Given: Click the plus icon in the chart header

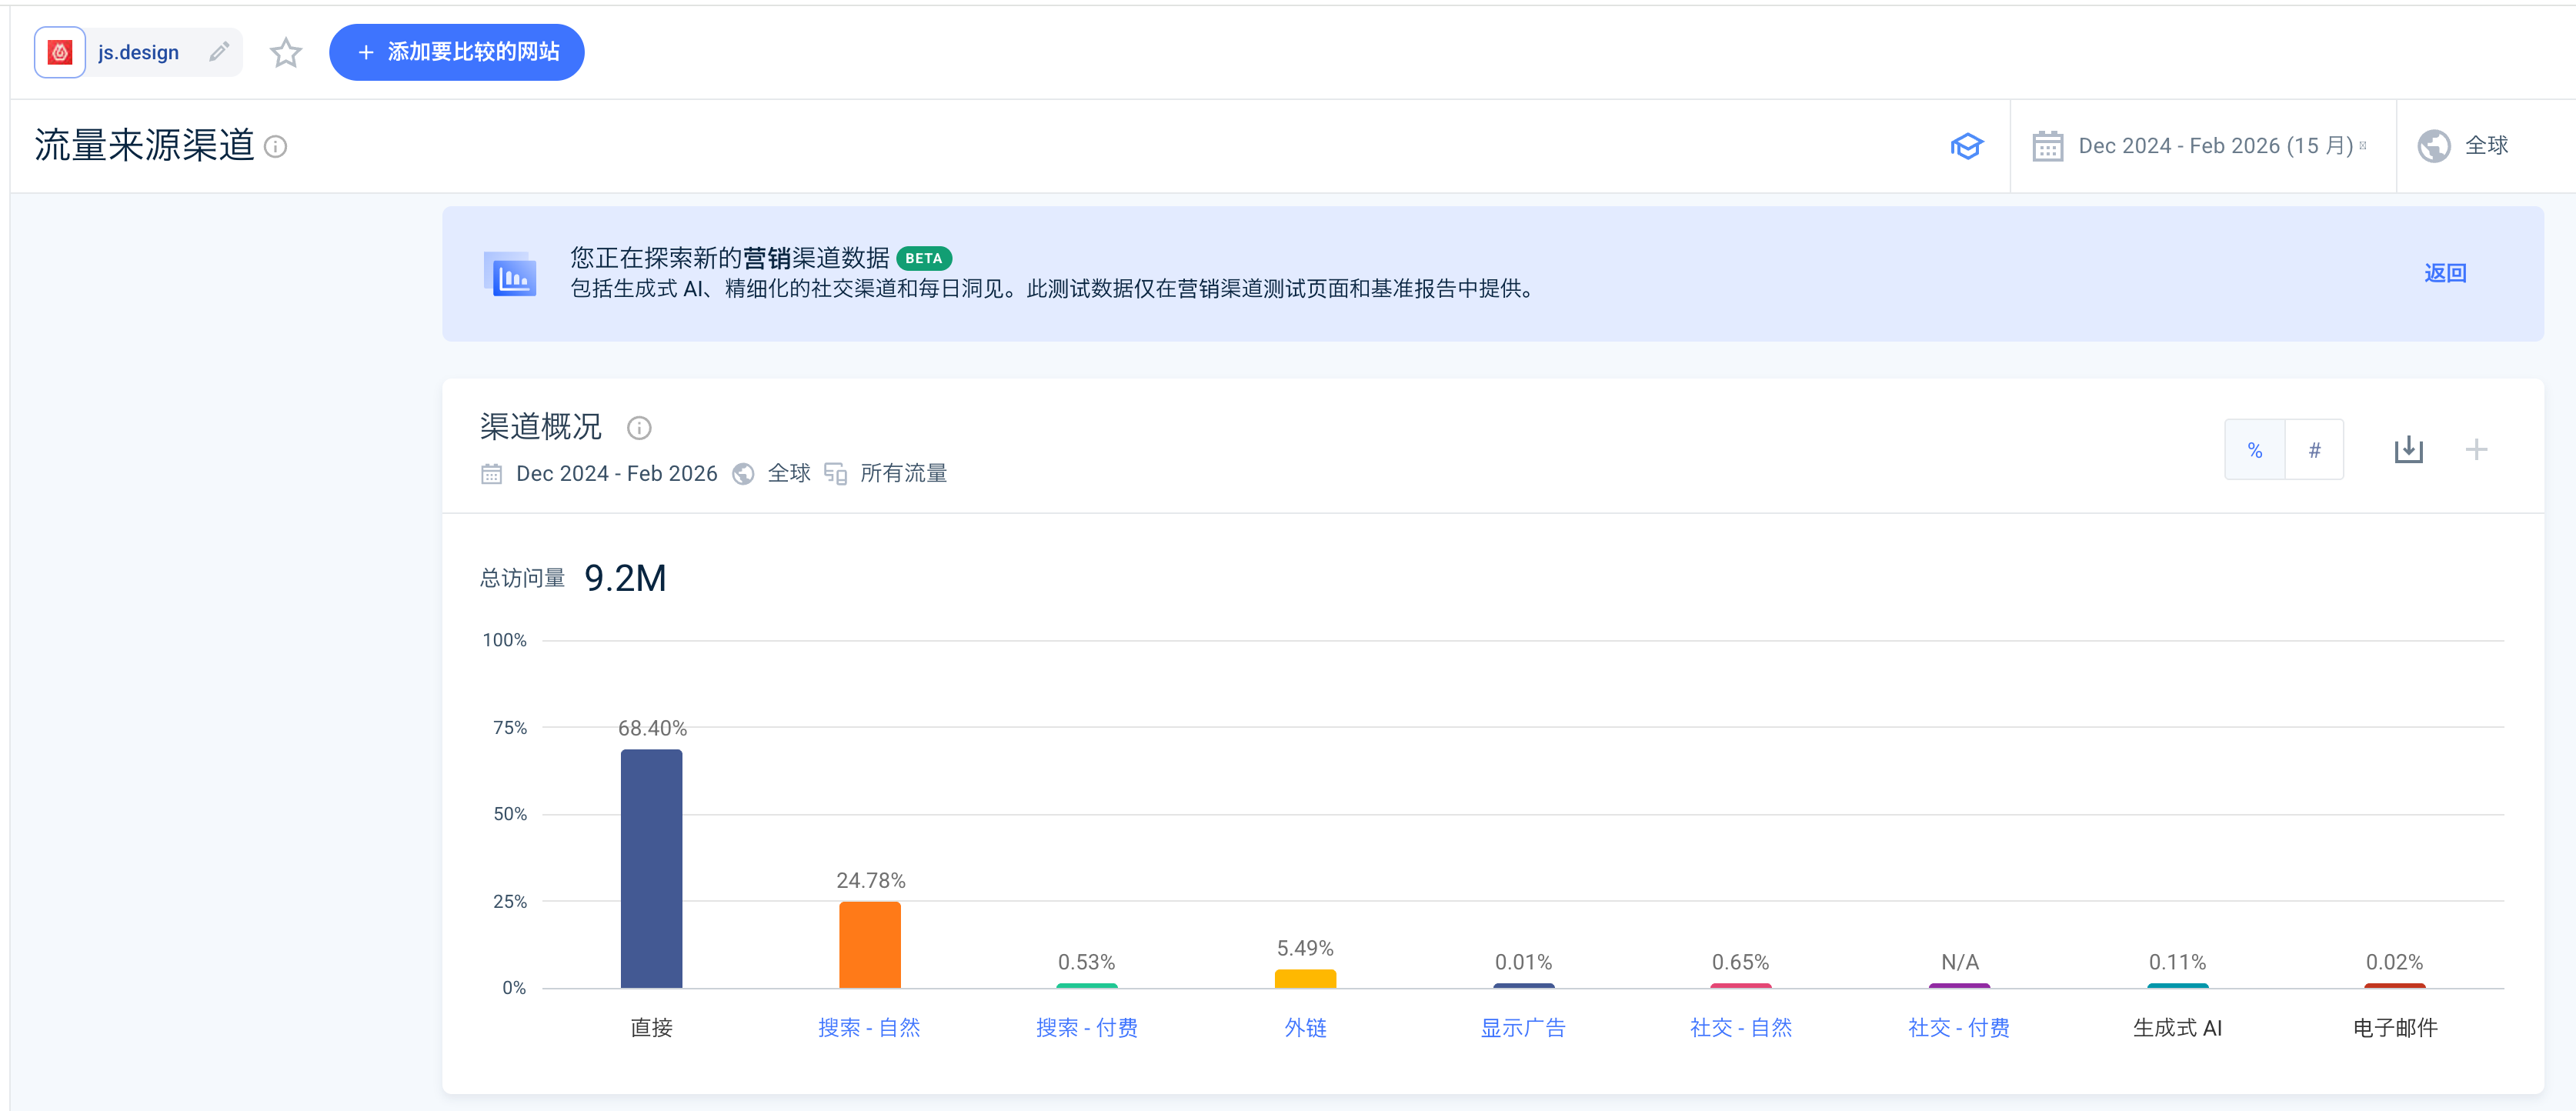Looking at the screenshot, I should (x=2476, y=450).
